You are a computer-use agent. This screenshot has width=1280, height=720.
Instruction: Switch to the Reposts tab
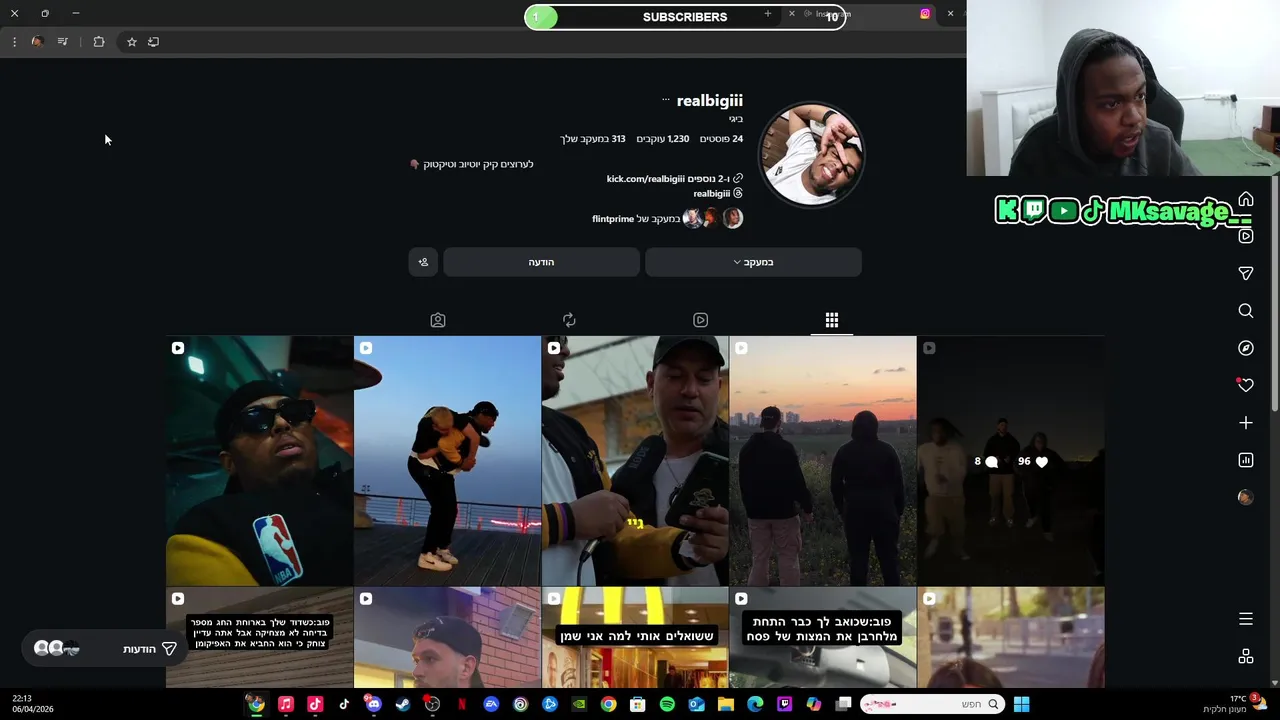(569, 320)
